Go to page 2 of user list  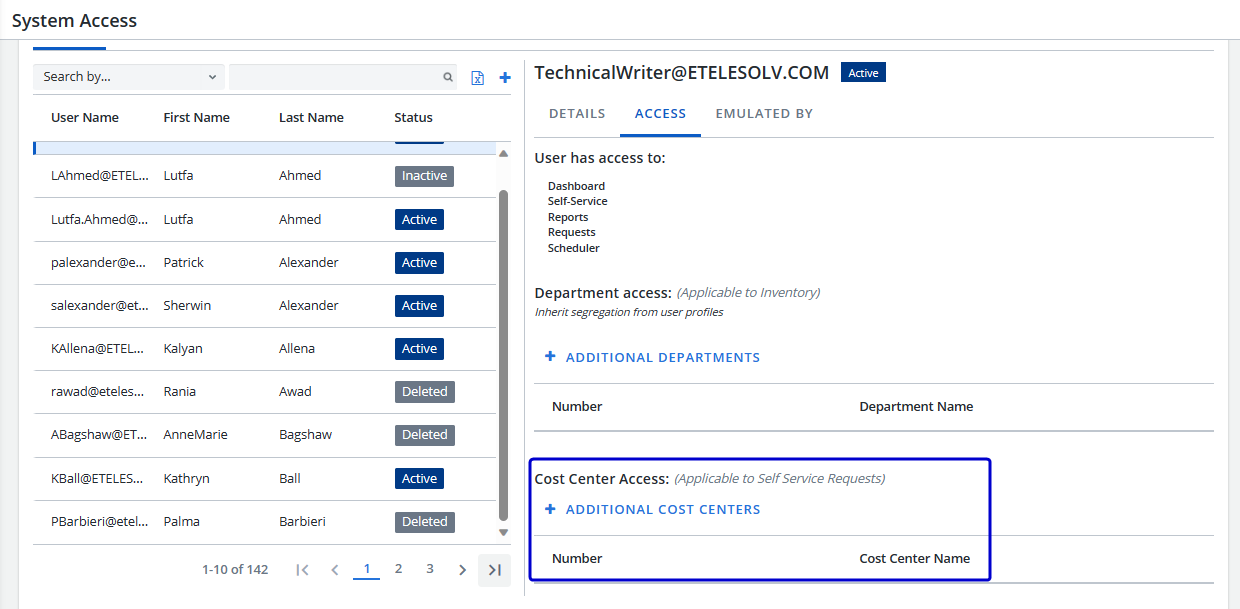click(398, 569)
